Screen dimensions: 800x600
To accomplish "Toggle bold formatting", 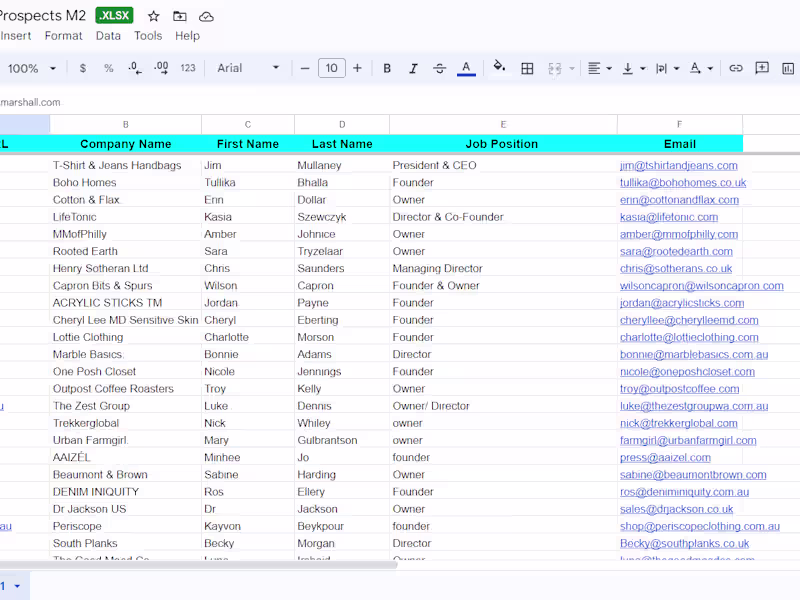I will pos(387,68).
